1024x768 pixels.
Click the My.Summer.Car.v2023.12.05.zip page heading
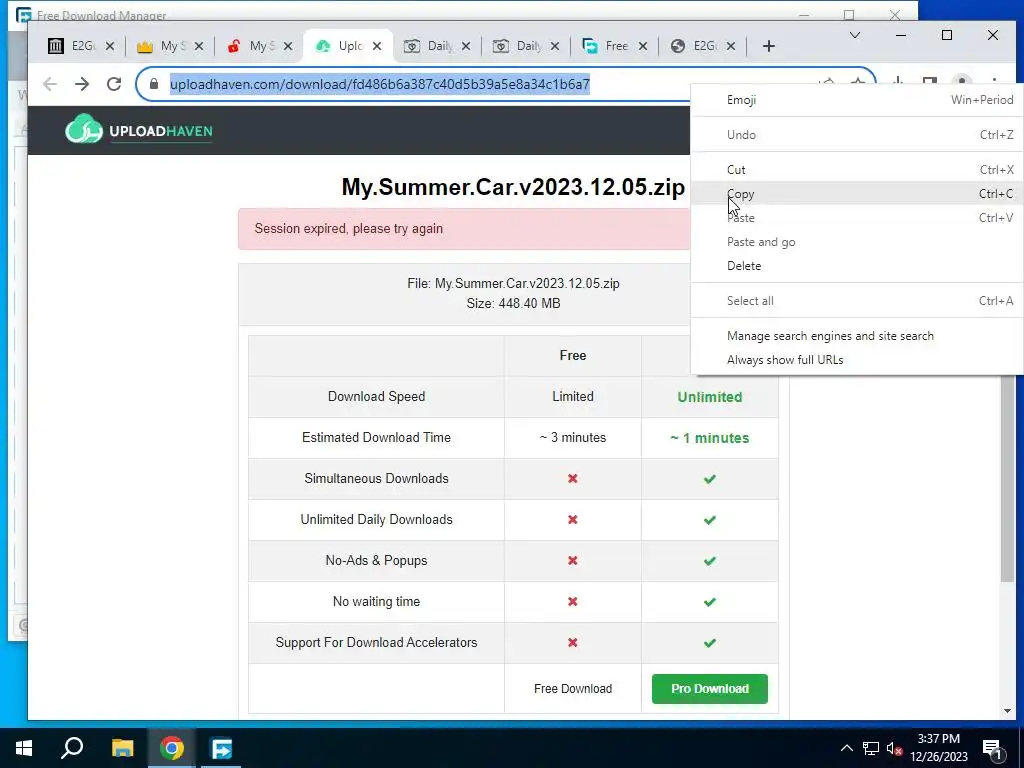(513, 187)
